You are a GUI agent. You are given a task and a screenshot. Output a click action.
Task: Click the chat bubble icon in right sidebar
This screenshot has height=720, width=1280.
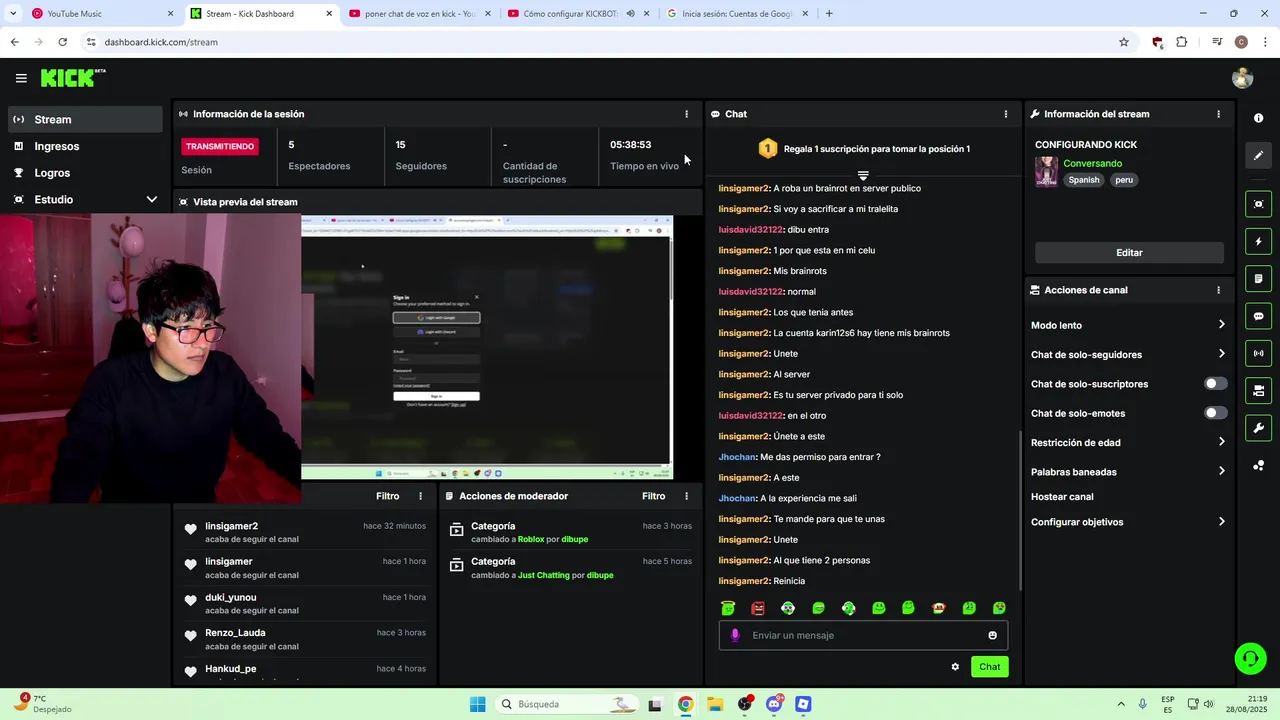coord(1258,316)
